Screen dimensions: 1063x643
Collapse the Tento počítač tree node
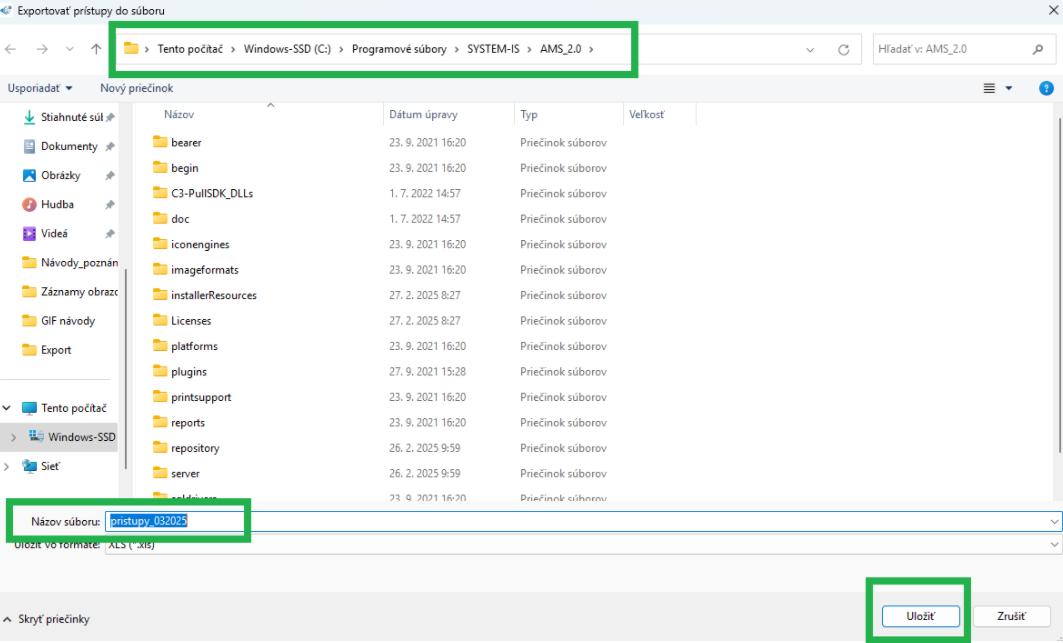click(10, 408)
